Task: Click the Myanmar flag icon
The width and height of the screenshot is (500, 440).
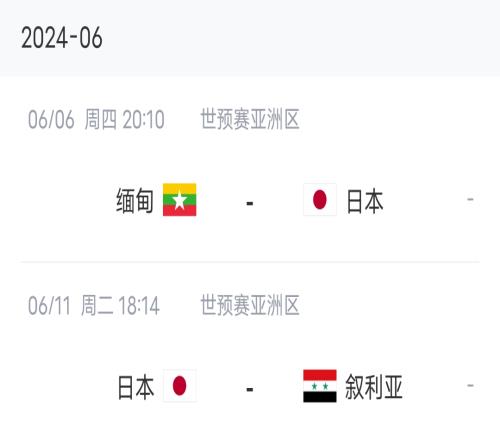Action: pyautogui.click(x=179, y=200)
